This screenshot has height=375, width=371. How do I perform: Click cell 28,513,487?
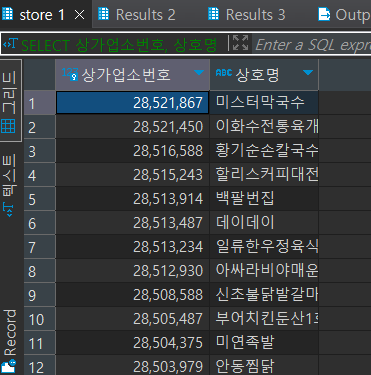click(133, 223)
